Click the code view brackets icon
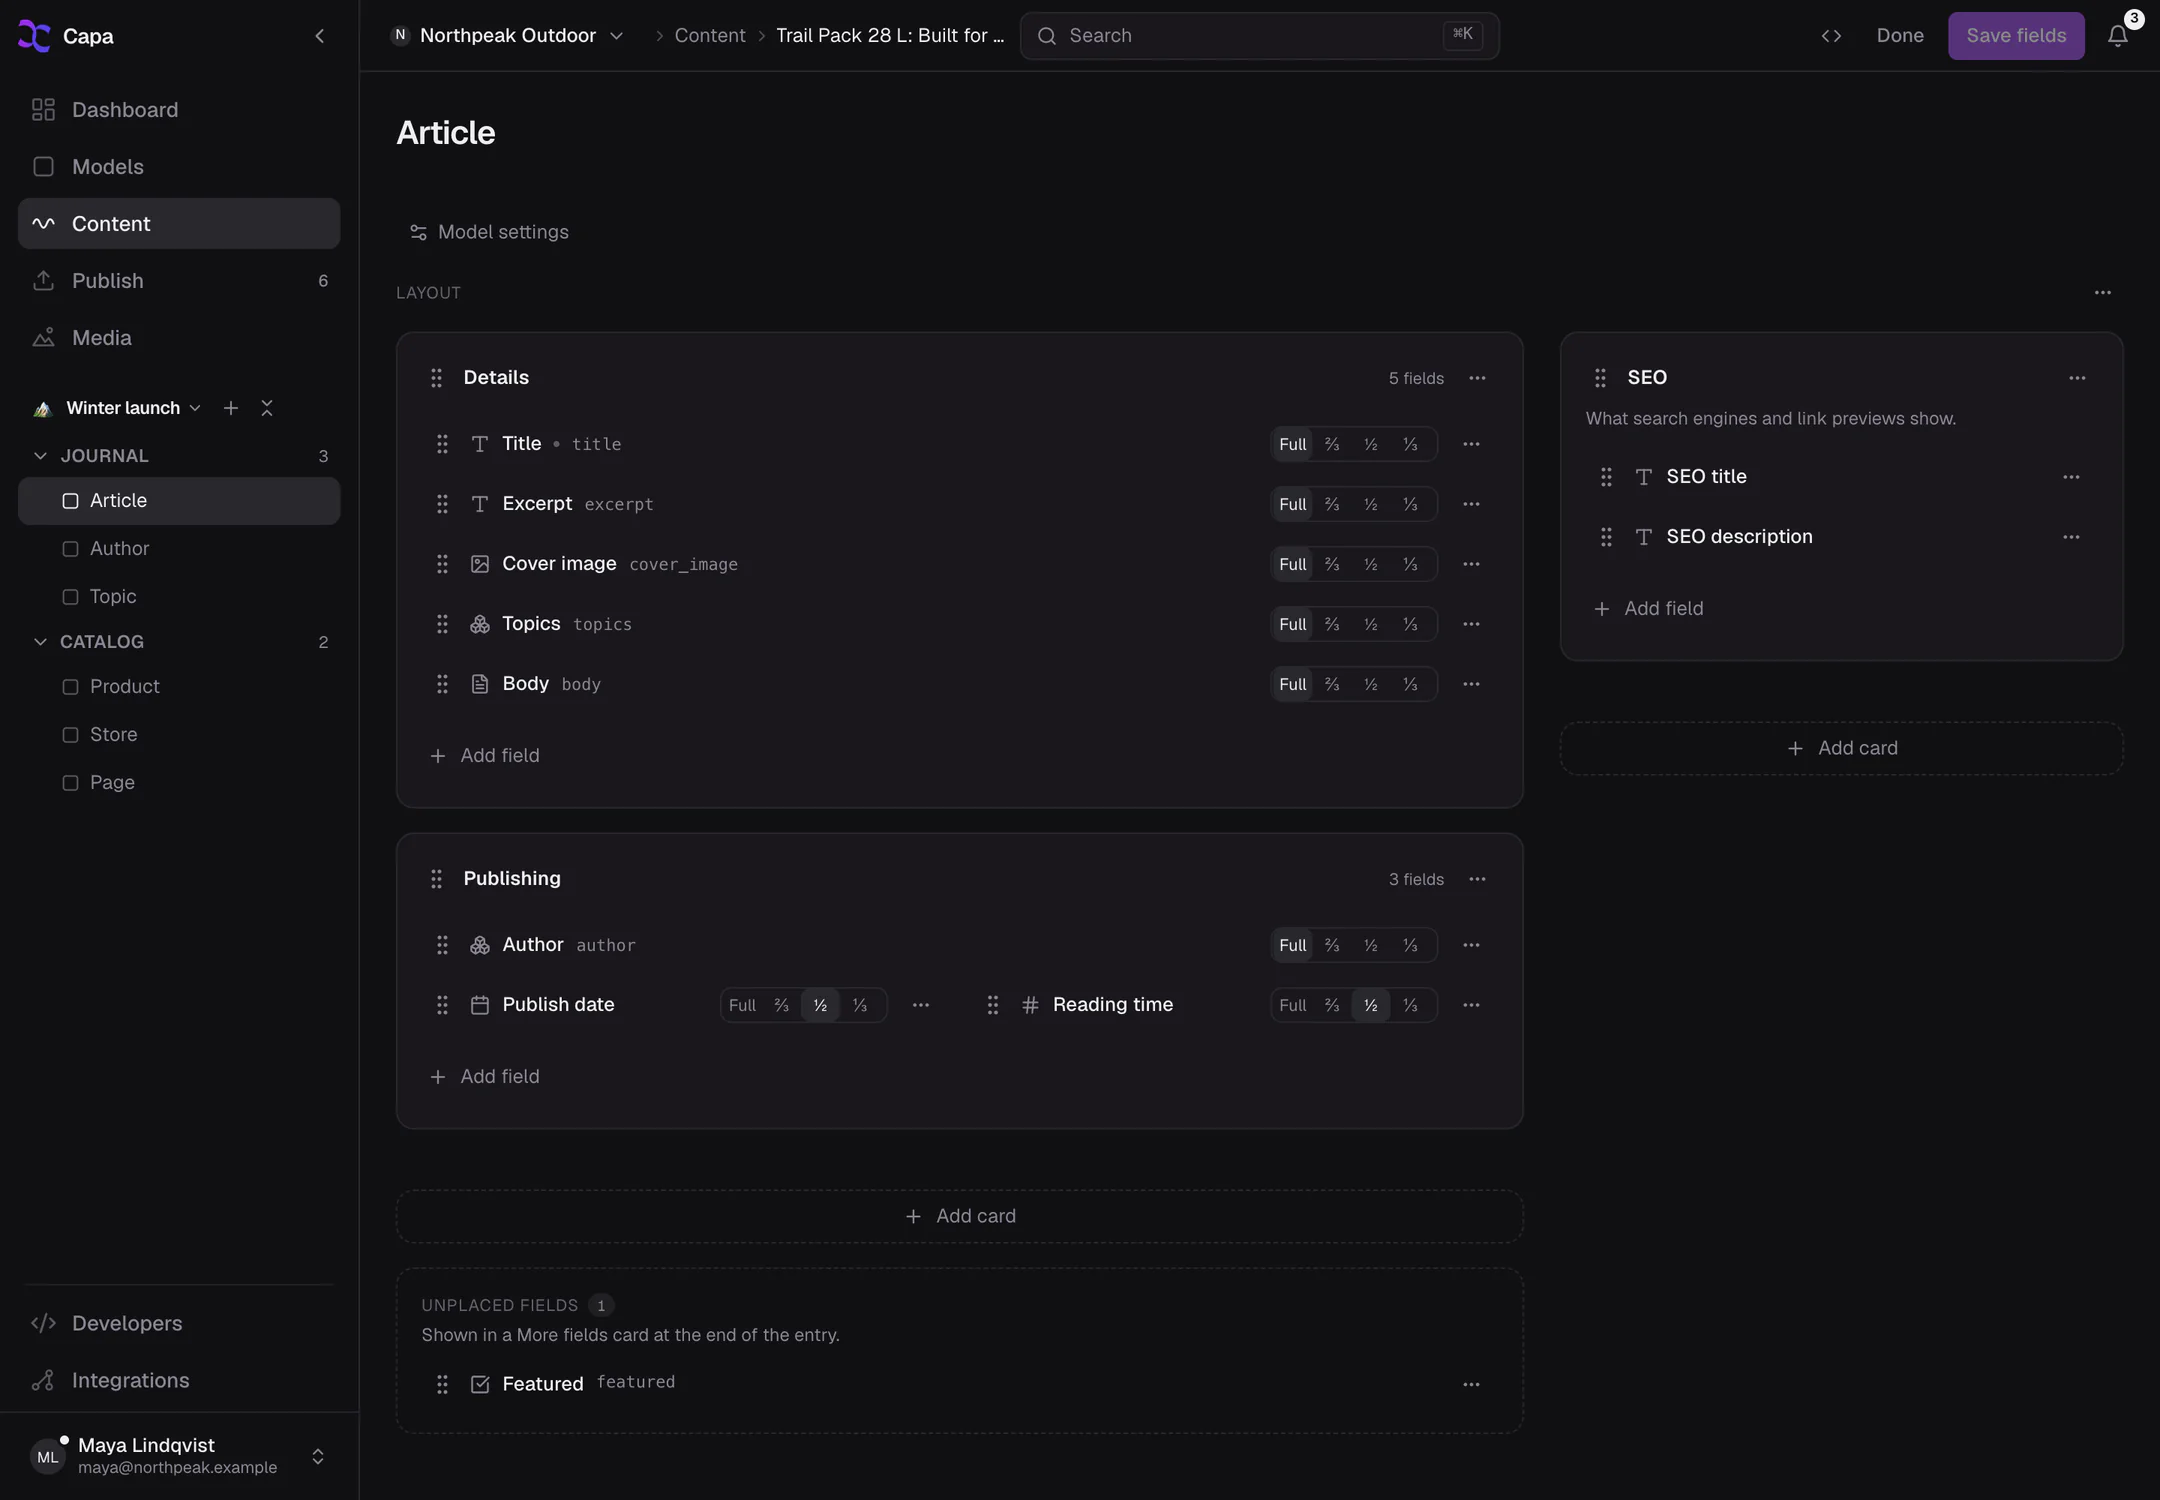Image resolution: width=2160 pixels, height=1500 pixels. tap(1831, 36)
